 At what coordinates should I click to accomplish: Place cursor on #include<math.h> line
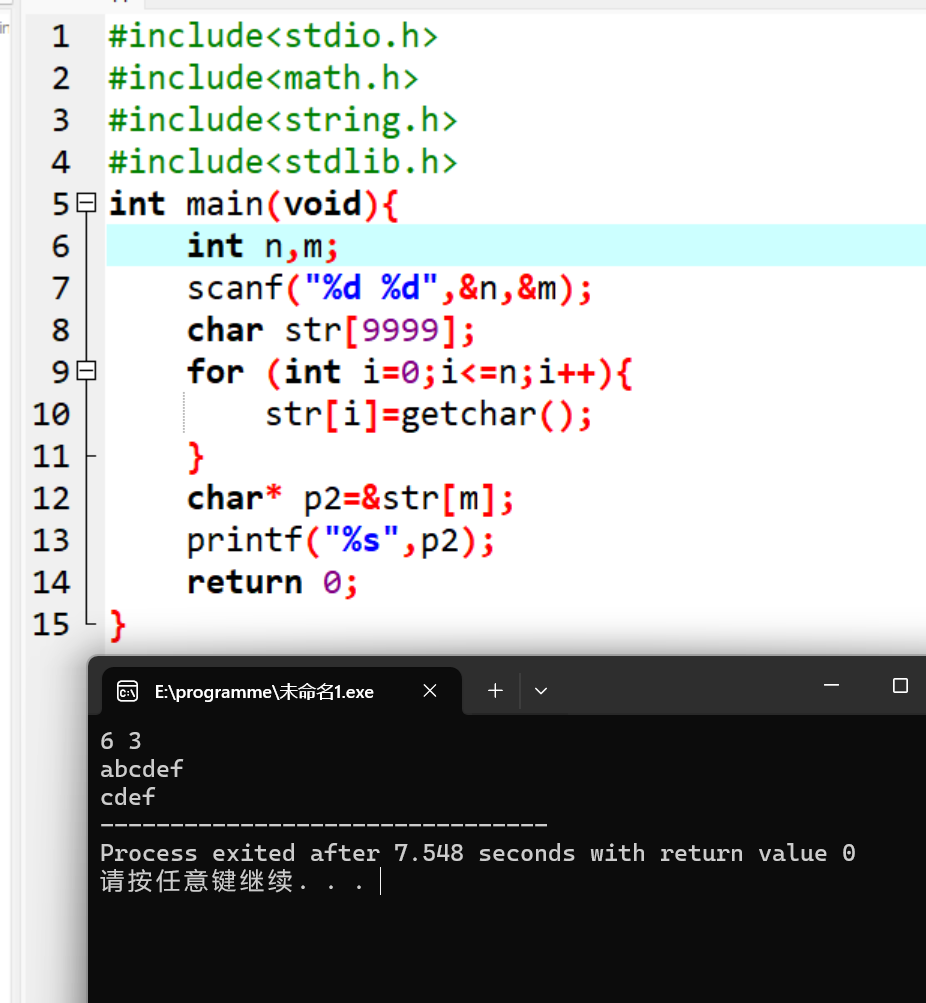(263, 78)
